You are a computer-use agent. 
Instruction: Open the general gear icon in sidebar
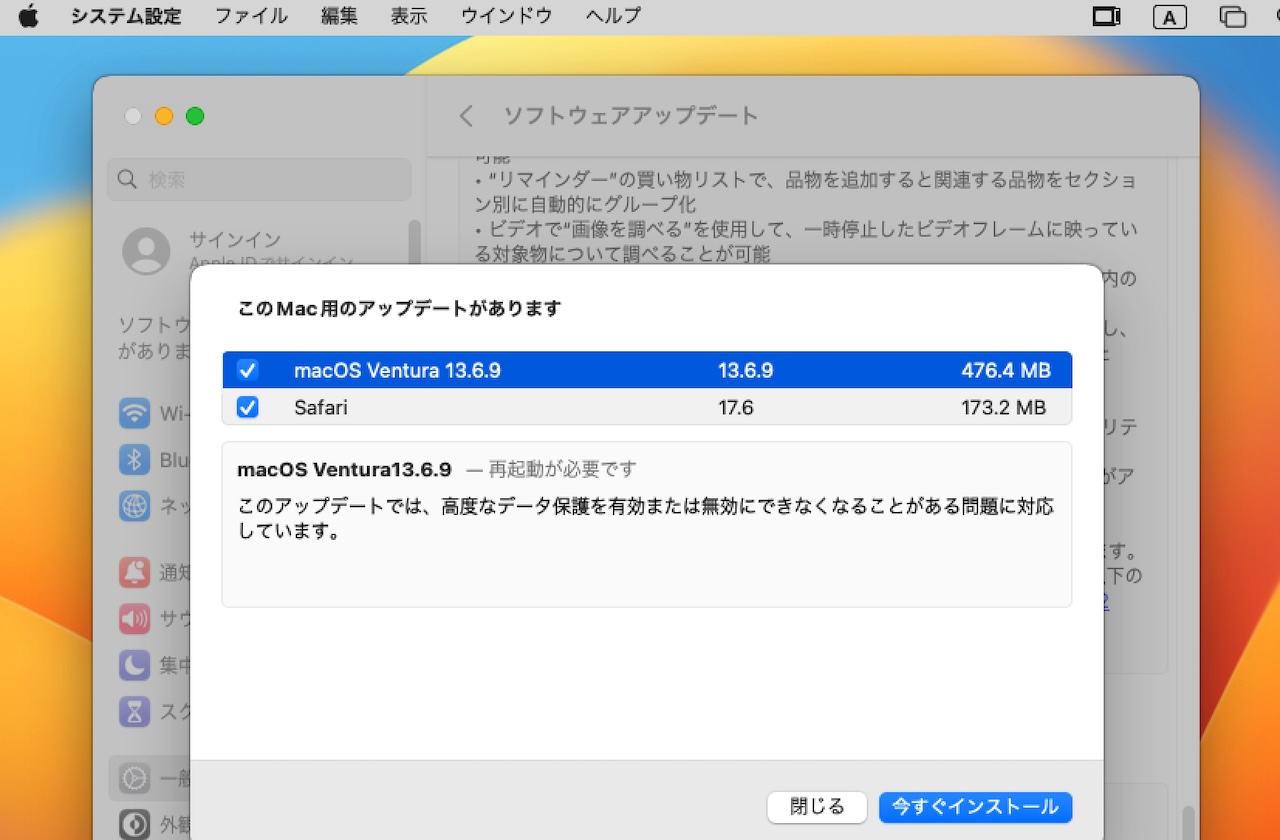[x=134, y=778]
